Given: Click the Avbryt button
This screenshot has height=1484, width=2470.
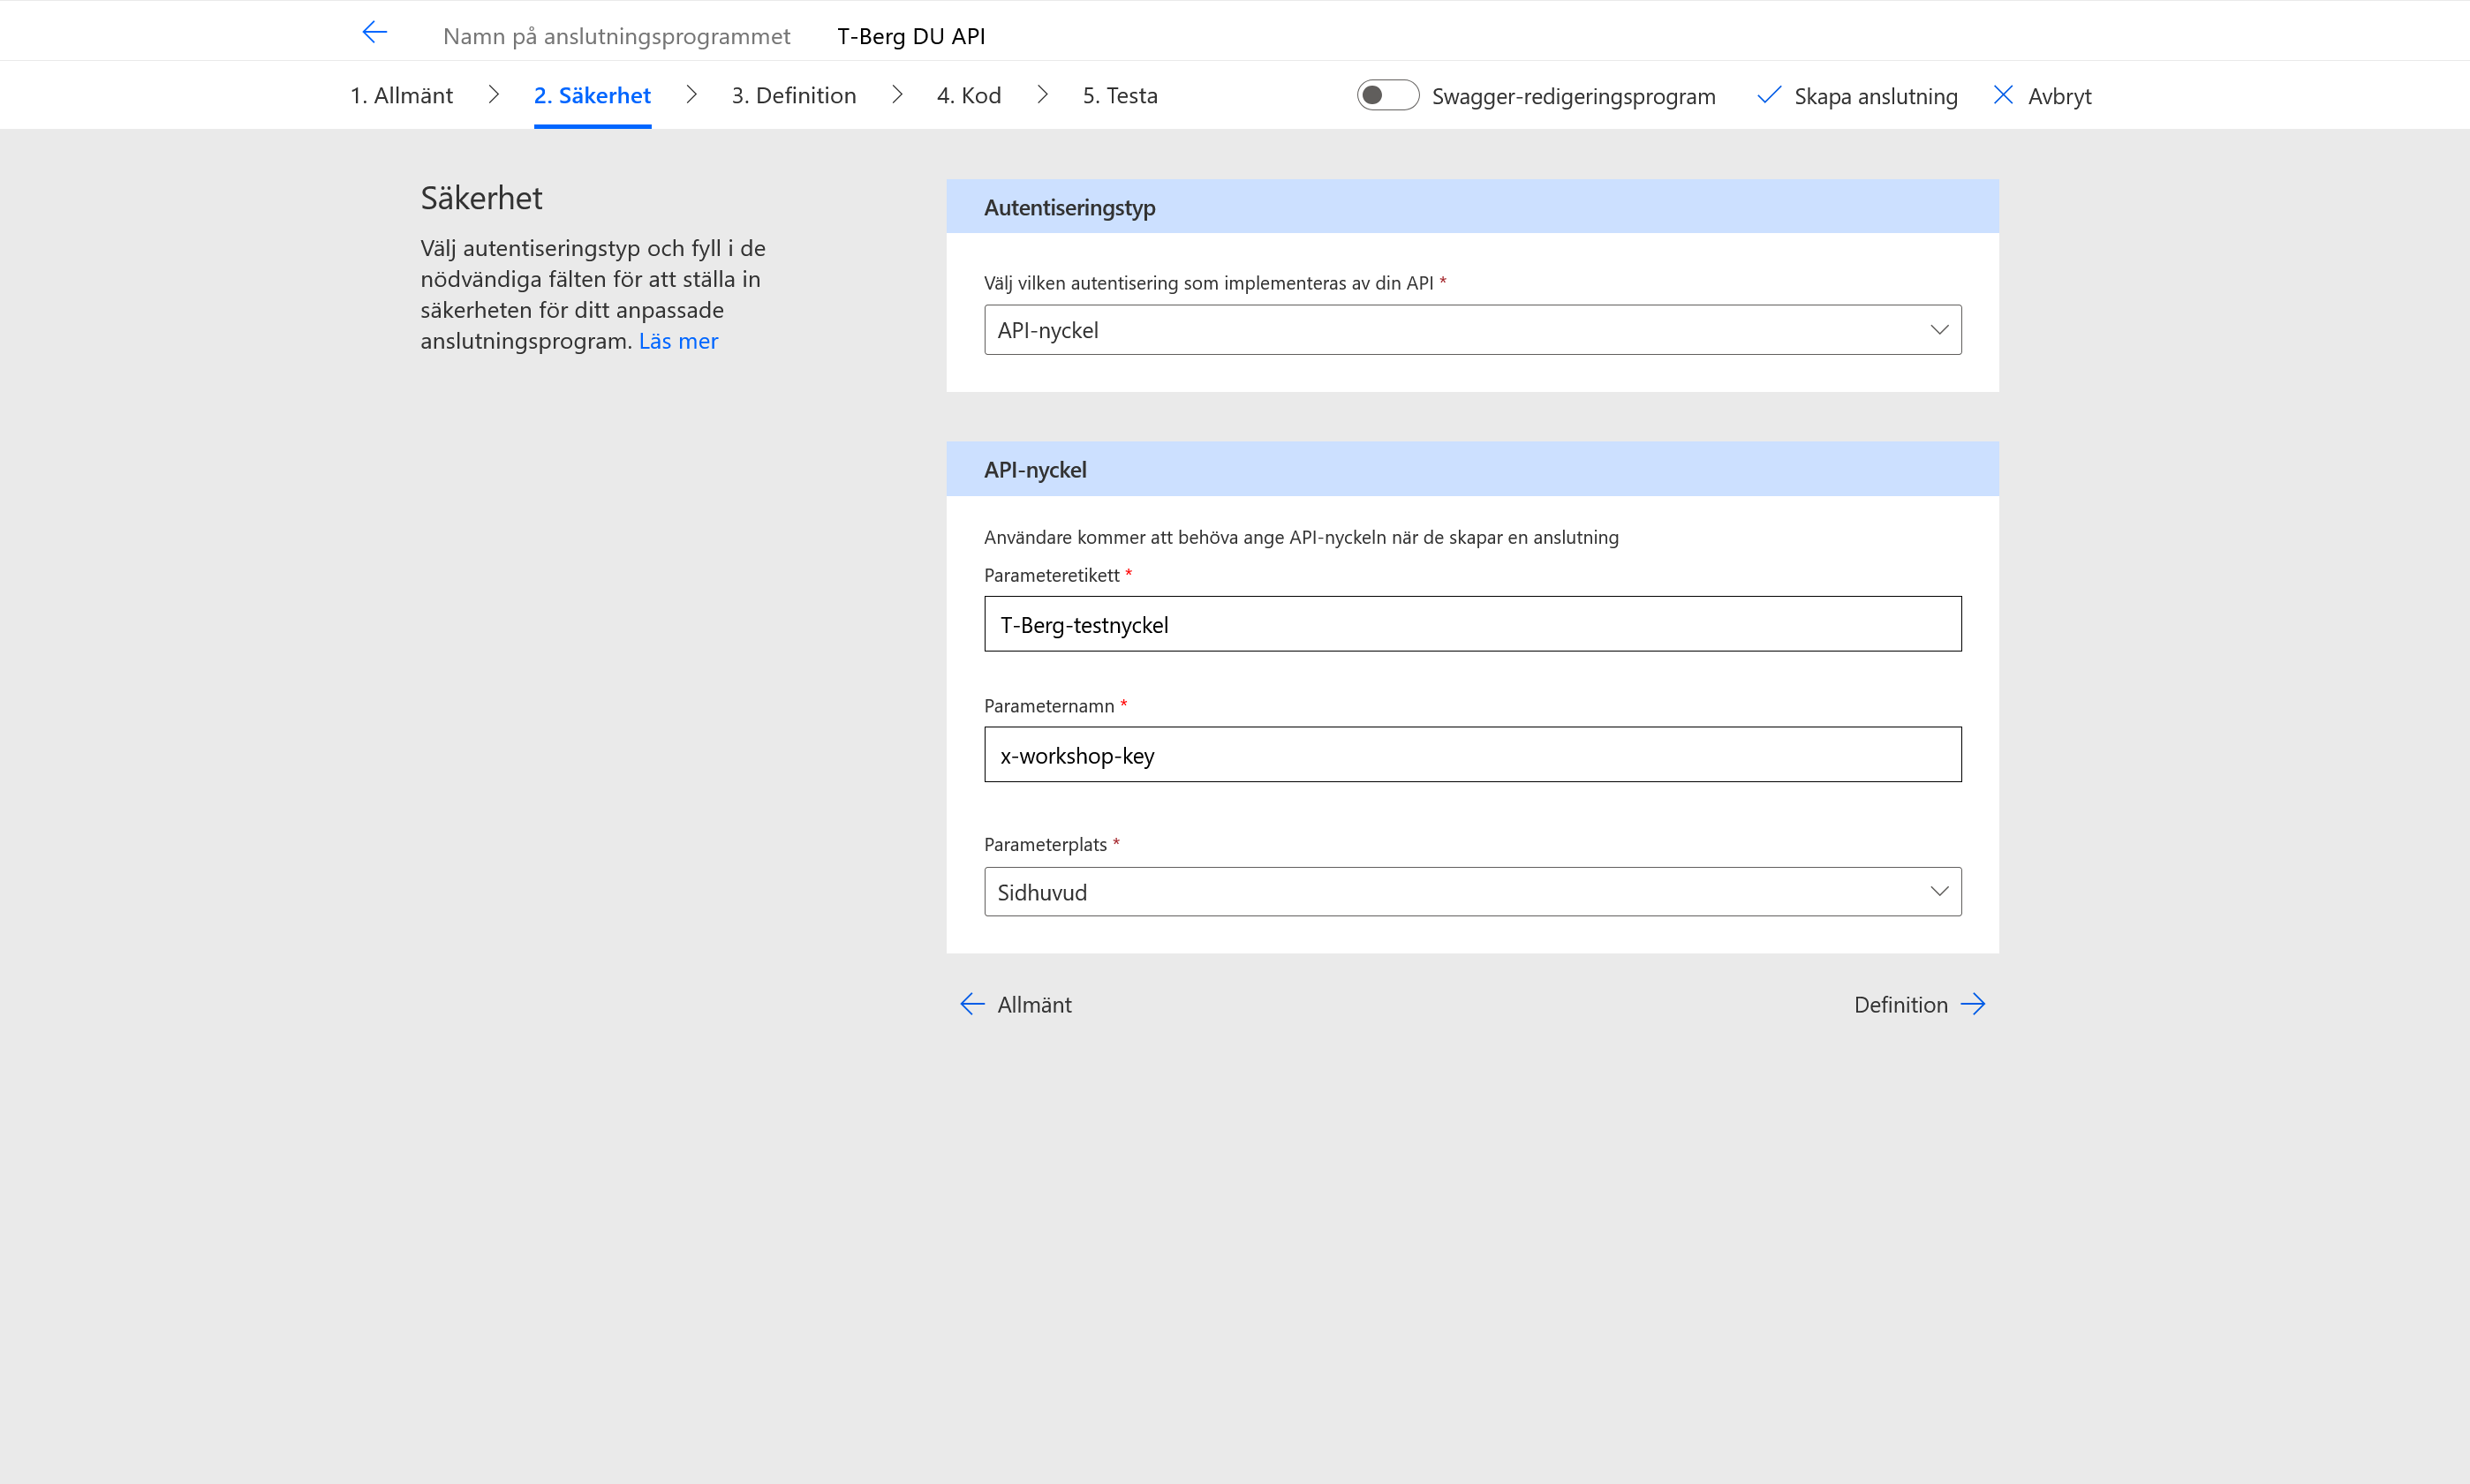Looking at the screenshot, I should tap(2042, 96).
